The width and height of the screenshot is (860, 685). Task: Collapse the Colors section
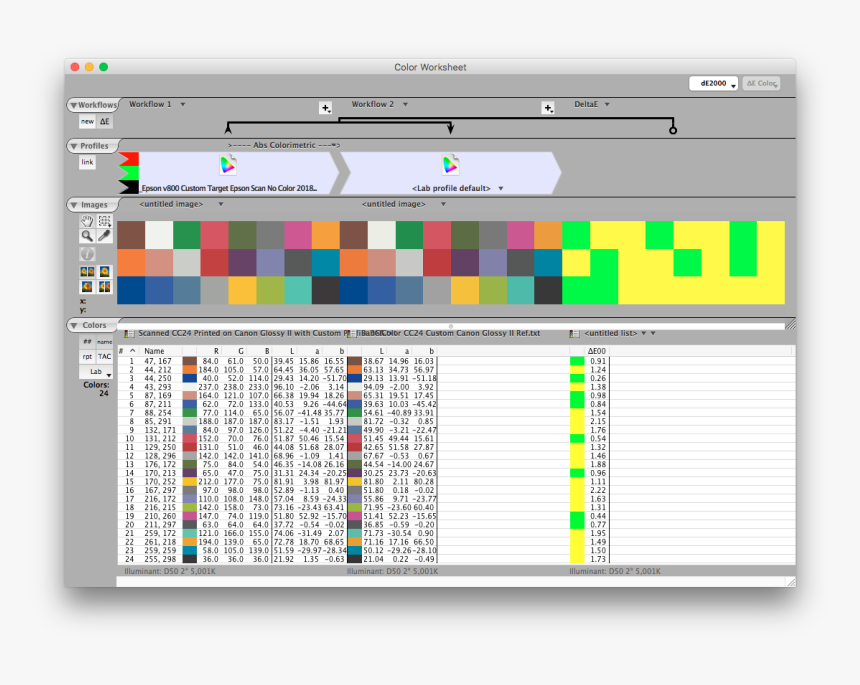73,326
